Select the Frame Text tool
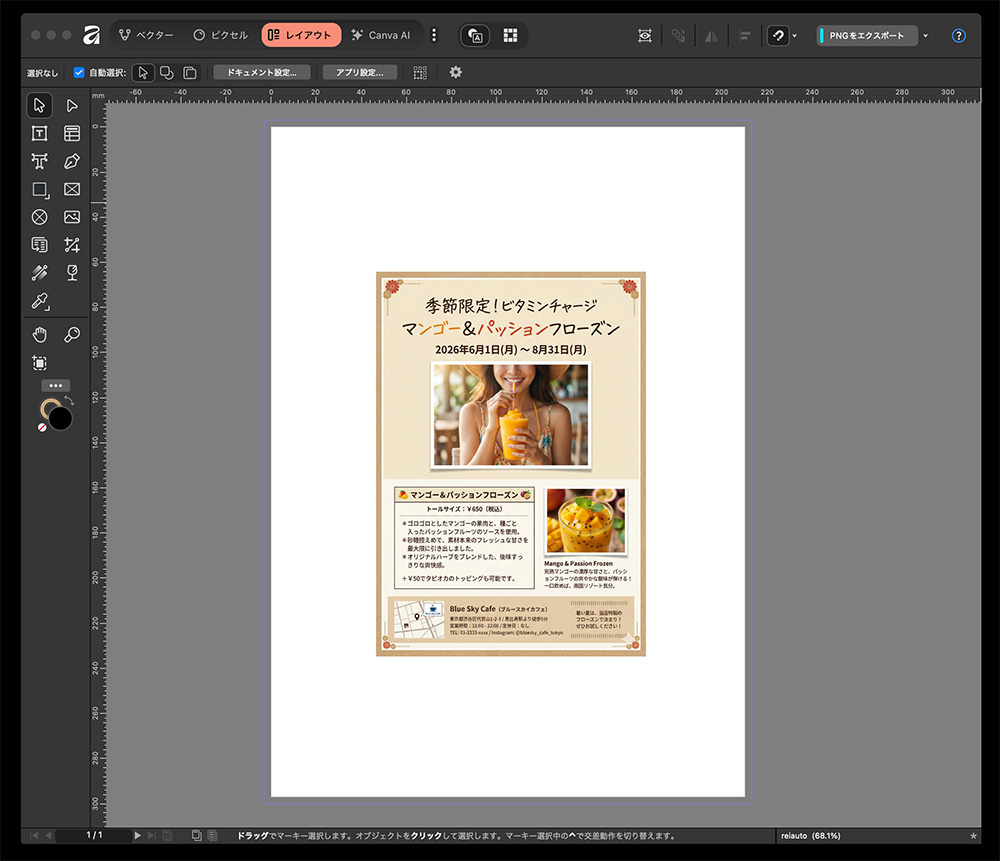The height and width of the screenshot is (861, 1000). [40, 133]
